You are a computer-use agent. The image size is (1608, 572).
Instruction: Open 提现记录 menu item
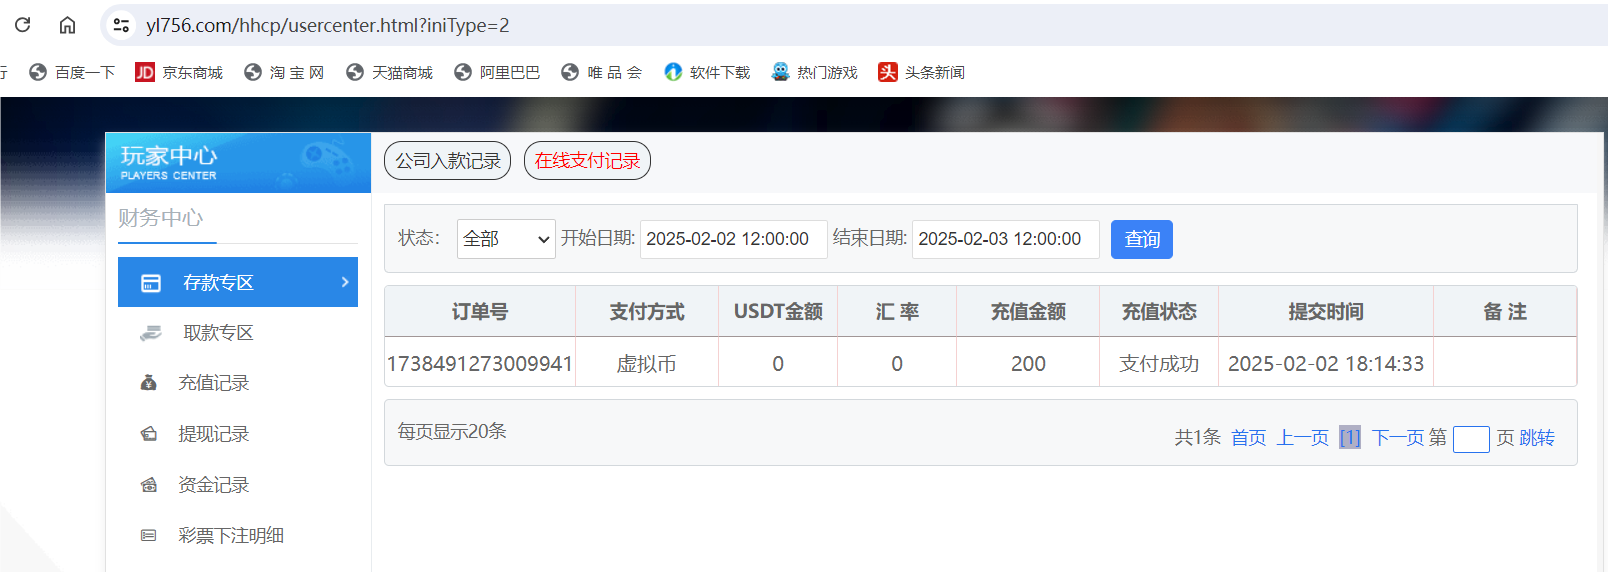tap(238, 434)
